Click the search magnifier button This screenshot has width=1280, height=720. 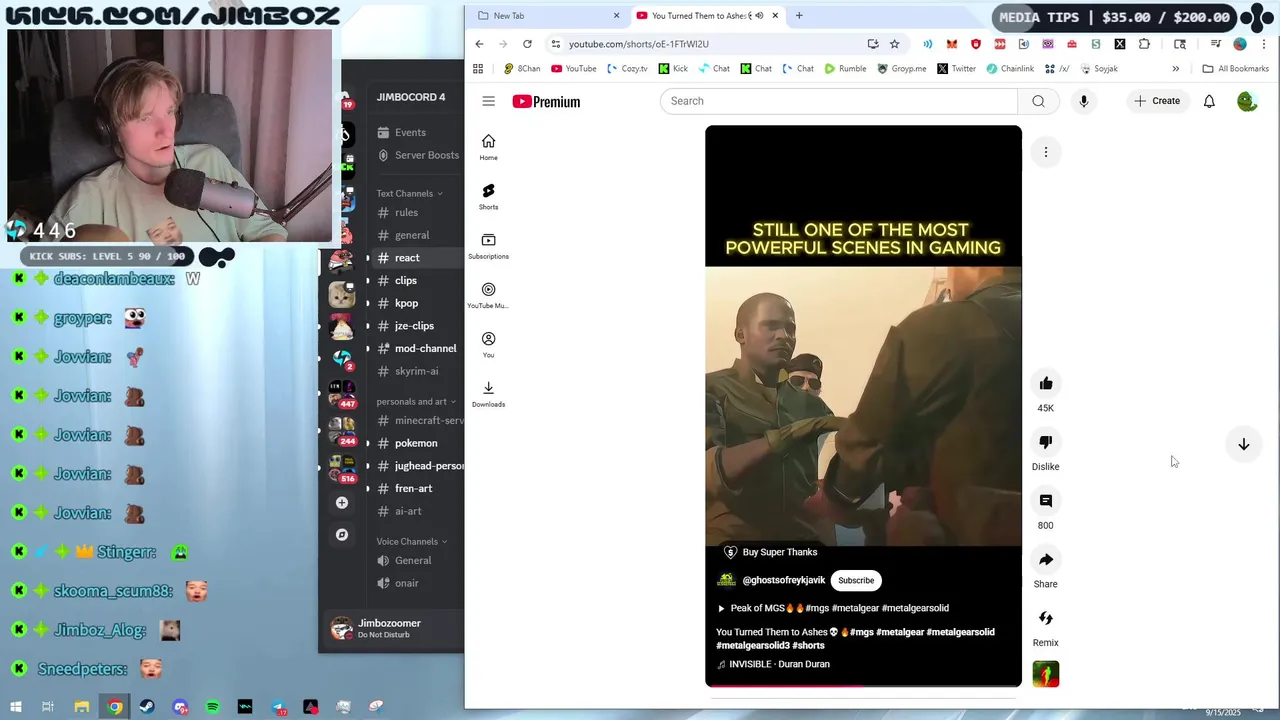(1038, 101)
